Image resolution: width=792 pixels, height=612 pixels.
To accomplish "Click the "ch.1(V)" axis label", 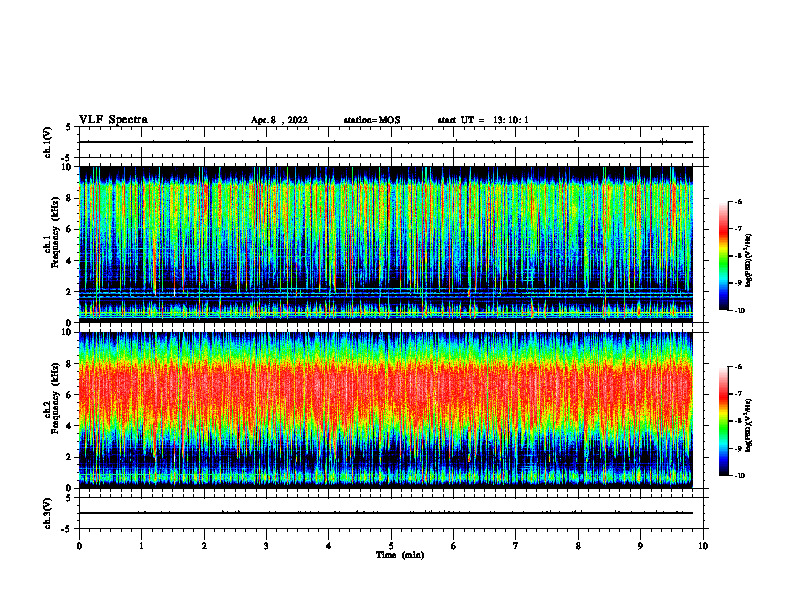I will coord(48,142).
